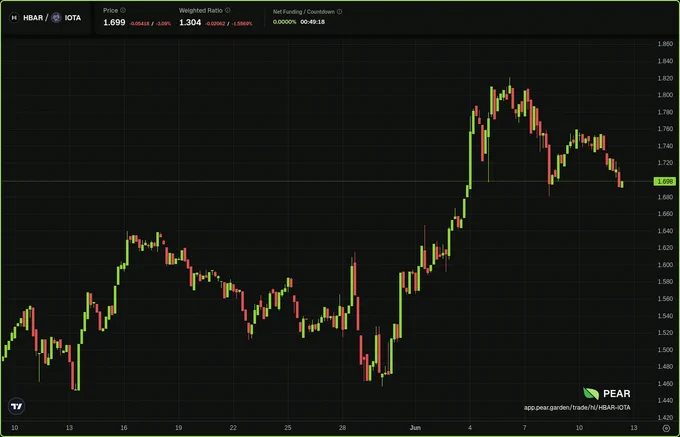Open the info icon next to Price
Screen dimensions: 680x437
click(x=123, y=10)
